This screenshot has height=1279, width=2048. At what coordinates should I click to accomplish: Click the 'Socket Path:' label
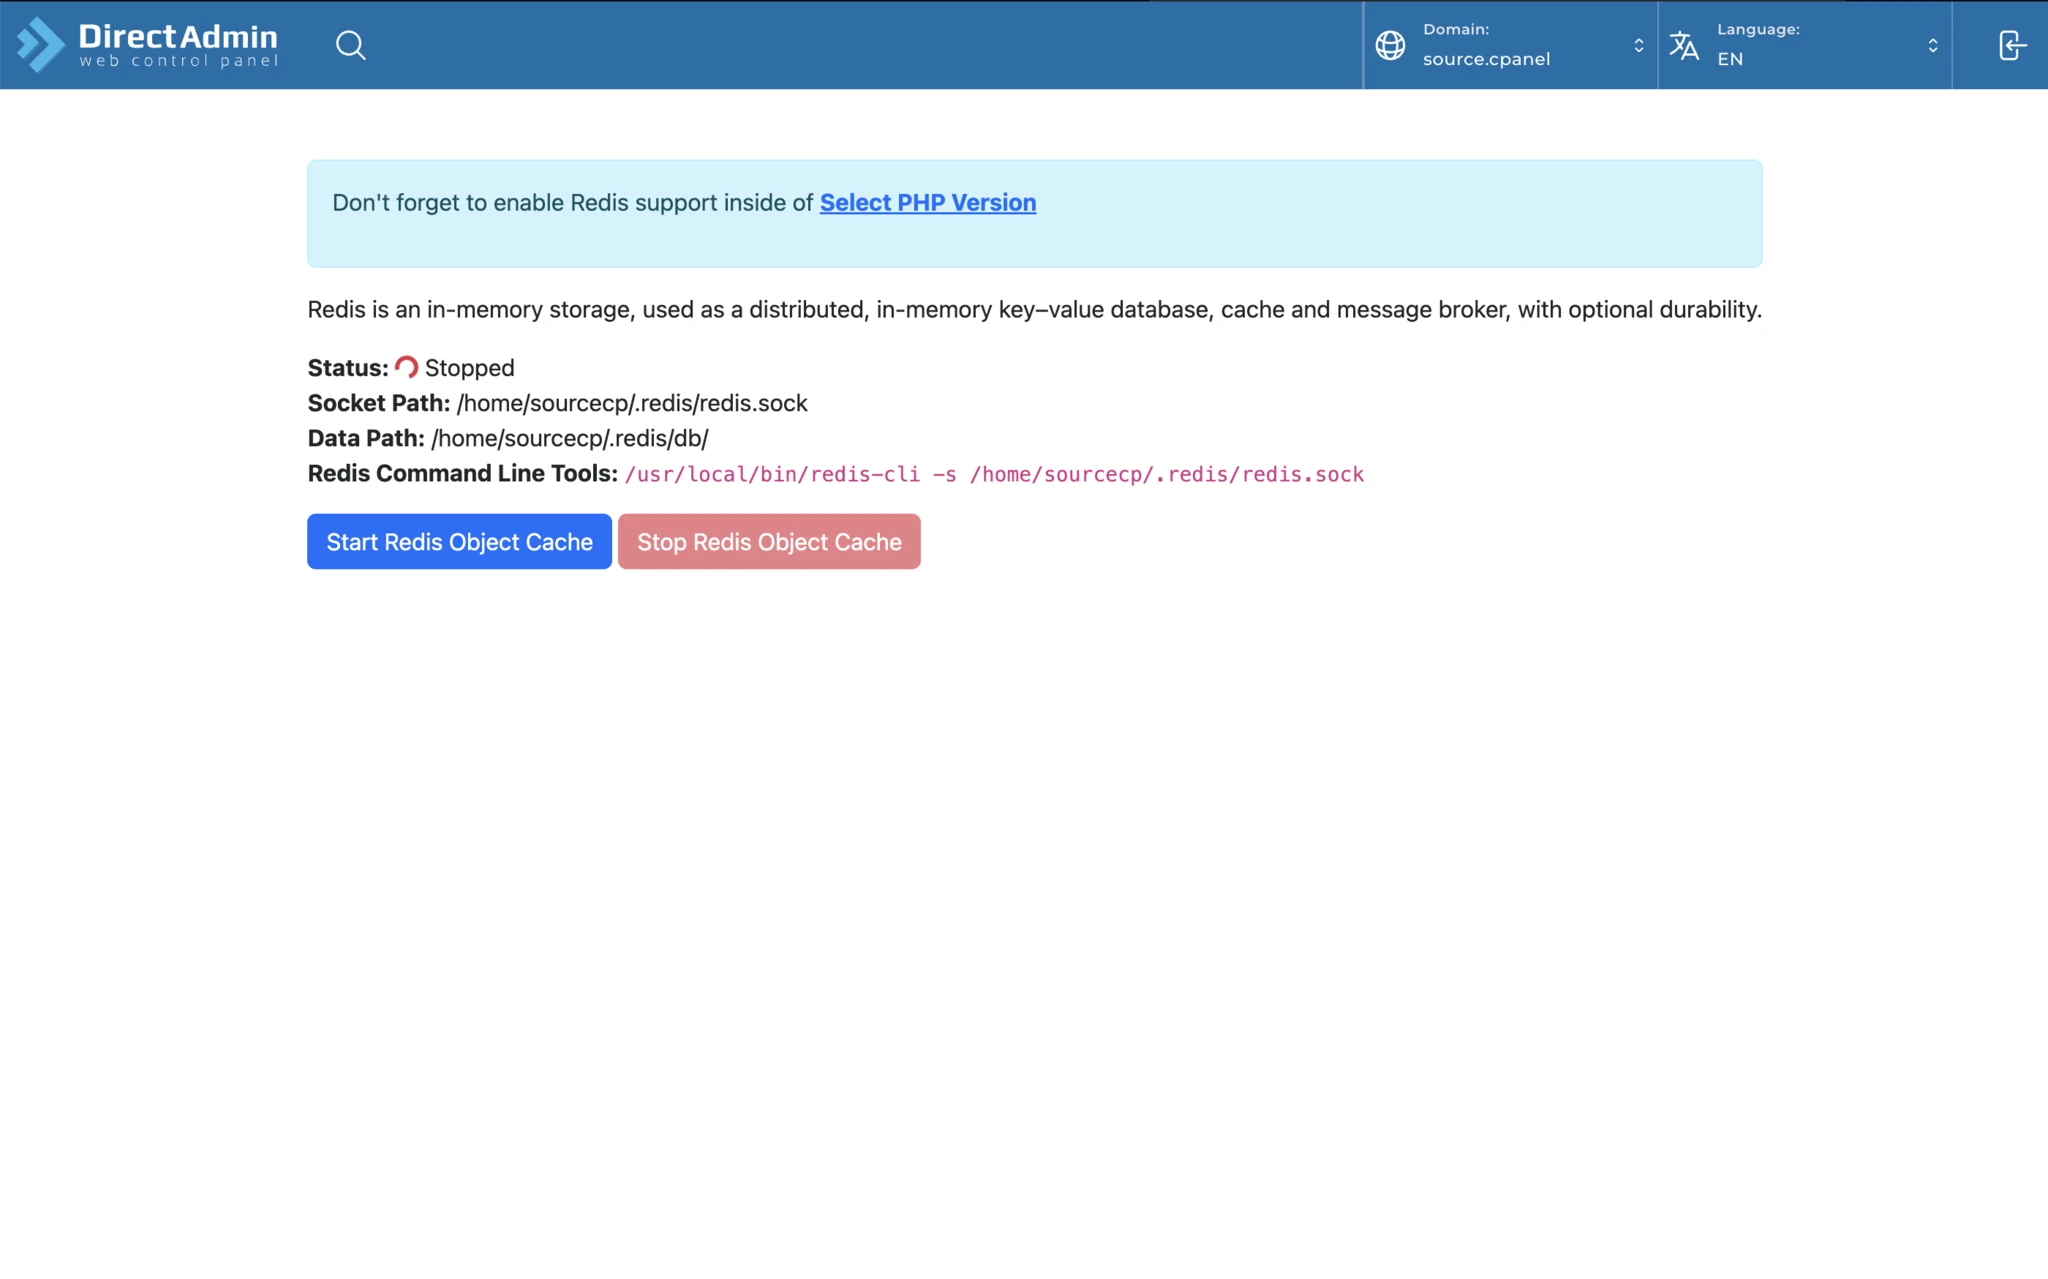tap(379, 403)
